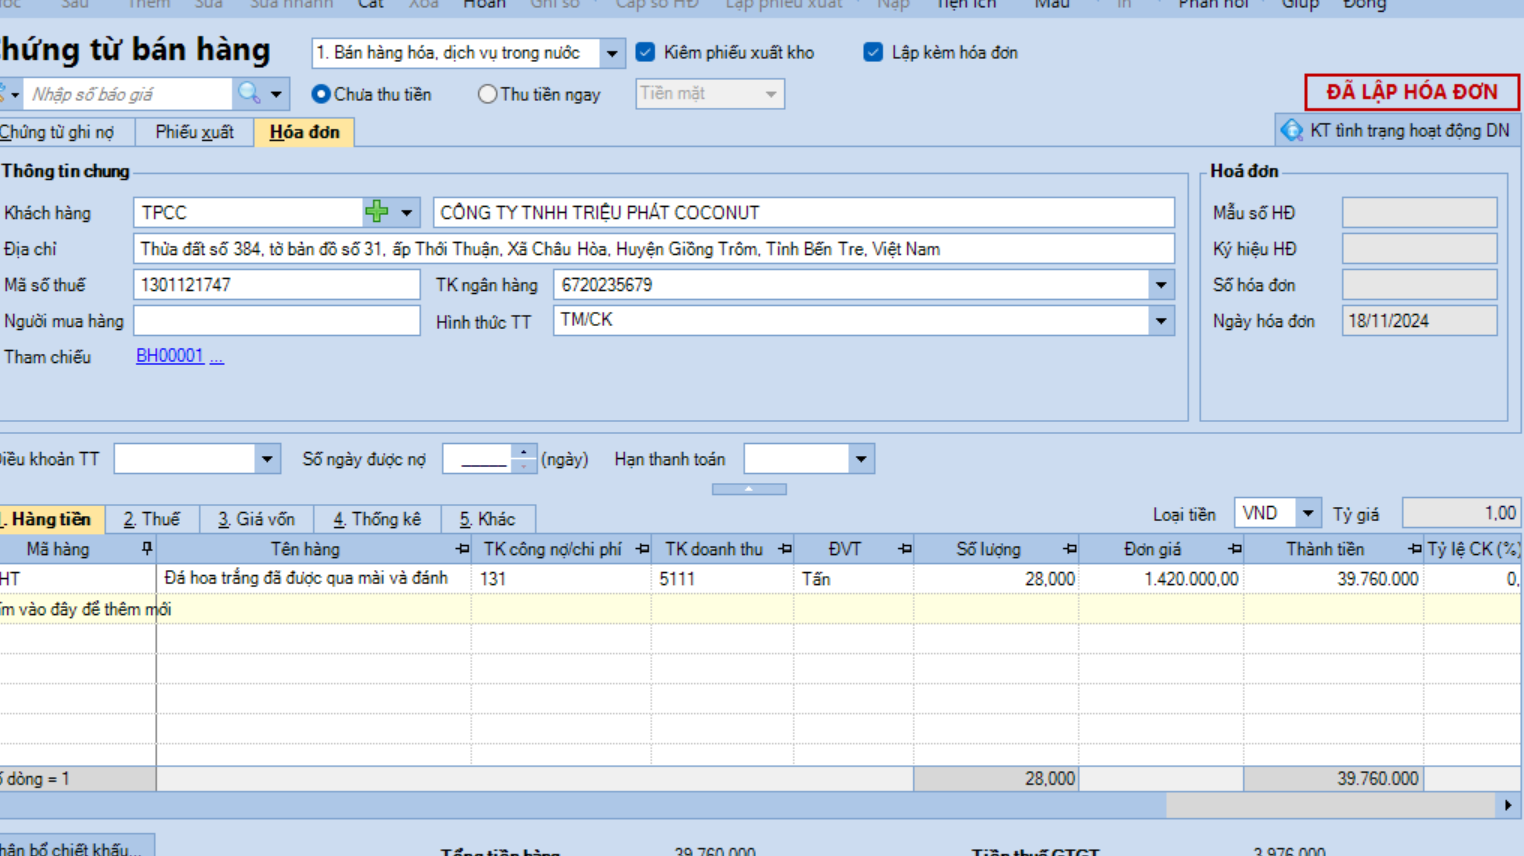The width and height of the screenshot is (1524, 856).
Task: Uncheck Kiêm phiếu xuất kho checkbox
Action: pyautogui.click(x=646, y=52)
